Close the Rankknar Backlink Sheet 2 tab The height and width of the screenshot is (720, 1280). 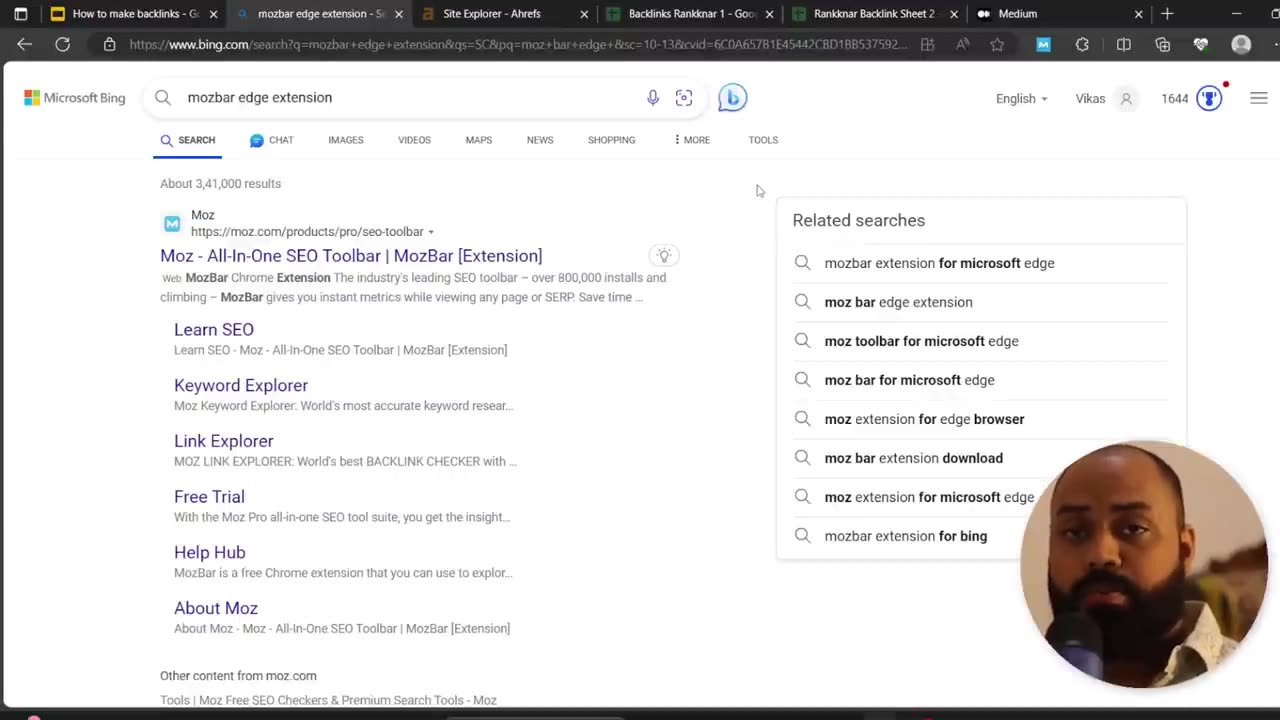point(954,14)
